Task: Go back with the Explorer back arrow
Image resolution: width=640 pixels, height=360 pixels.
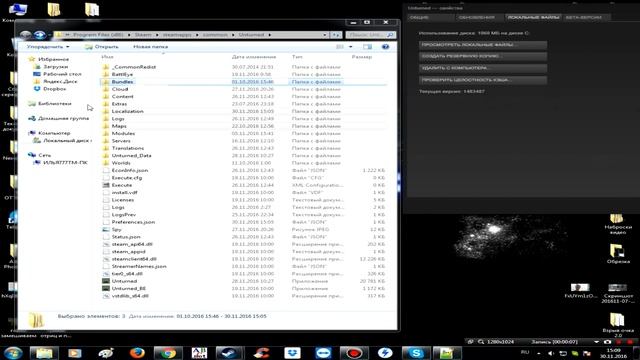Action: (25, 35)
